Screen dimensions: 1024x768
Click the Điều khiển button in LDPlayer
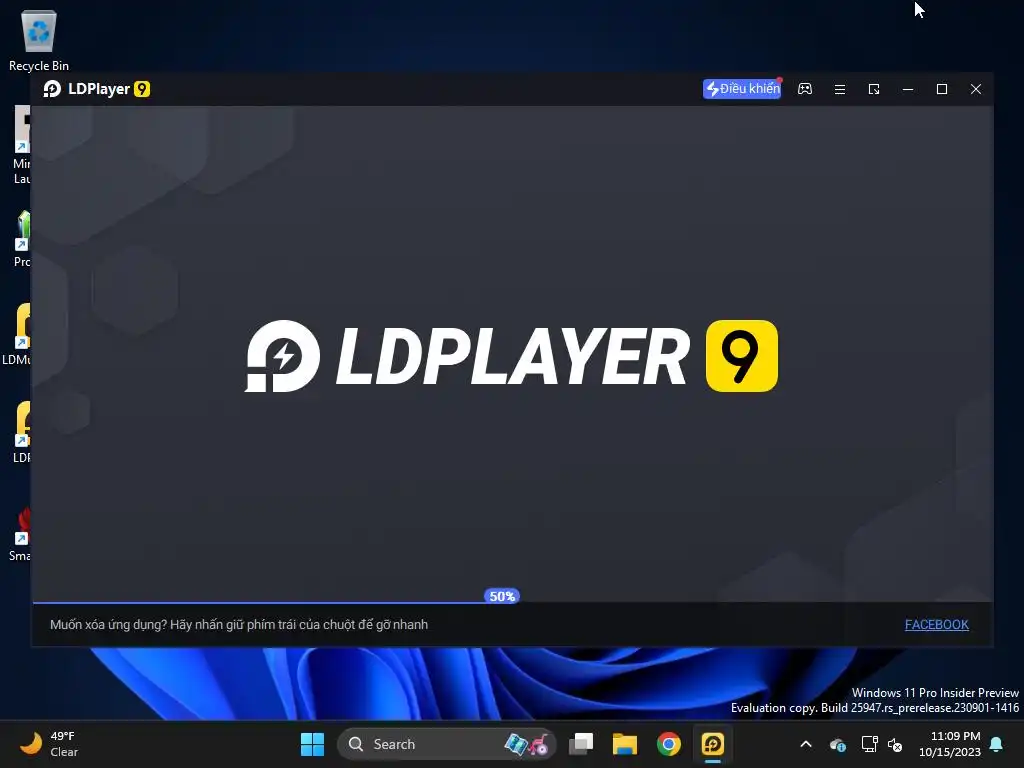click(742, 89)
